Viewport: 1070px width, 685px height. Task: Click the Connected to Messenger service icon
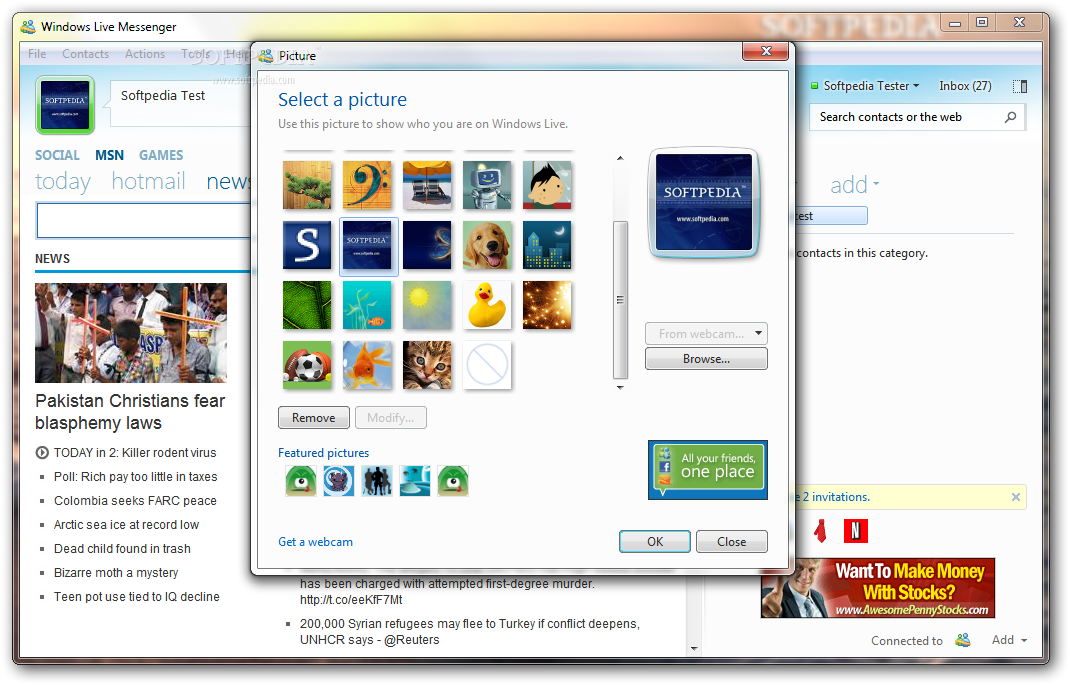coord(963,640)
